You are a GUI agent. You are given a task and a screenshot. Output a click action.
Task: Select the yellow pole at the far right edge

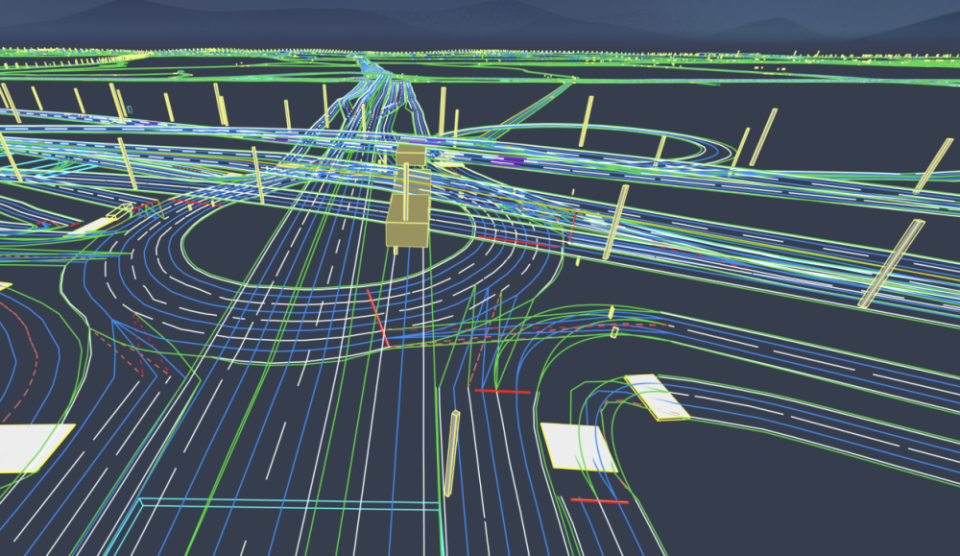pyautogui.click(x=934, y=165)
